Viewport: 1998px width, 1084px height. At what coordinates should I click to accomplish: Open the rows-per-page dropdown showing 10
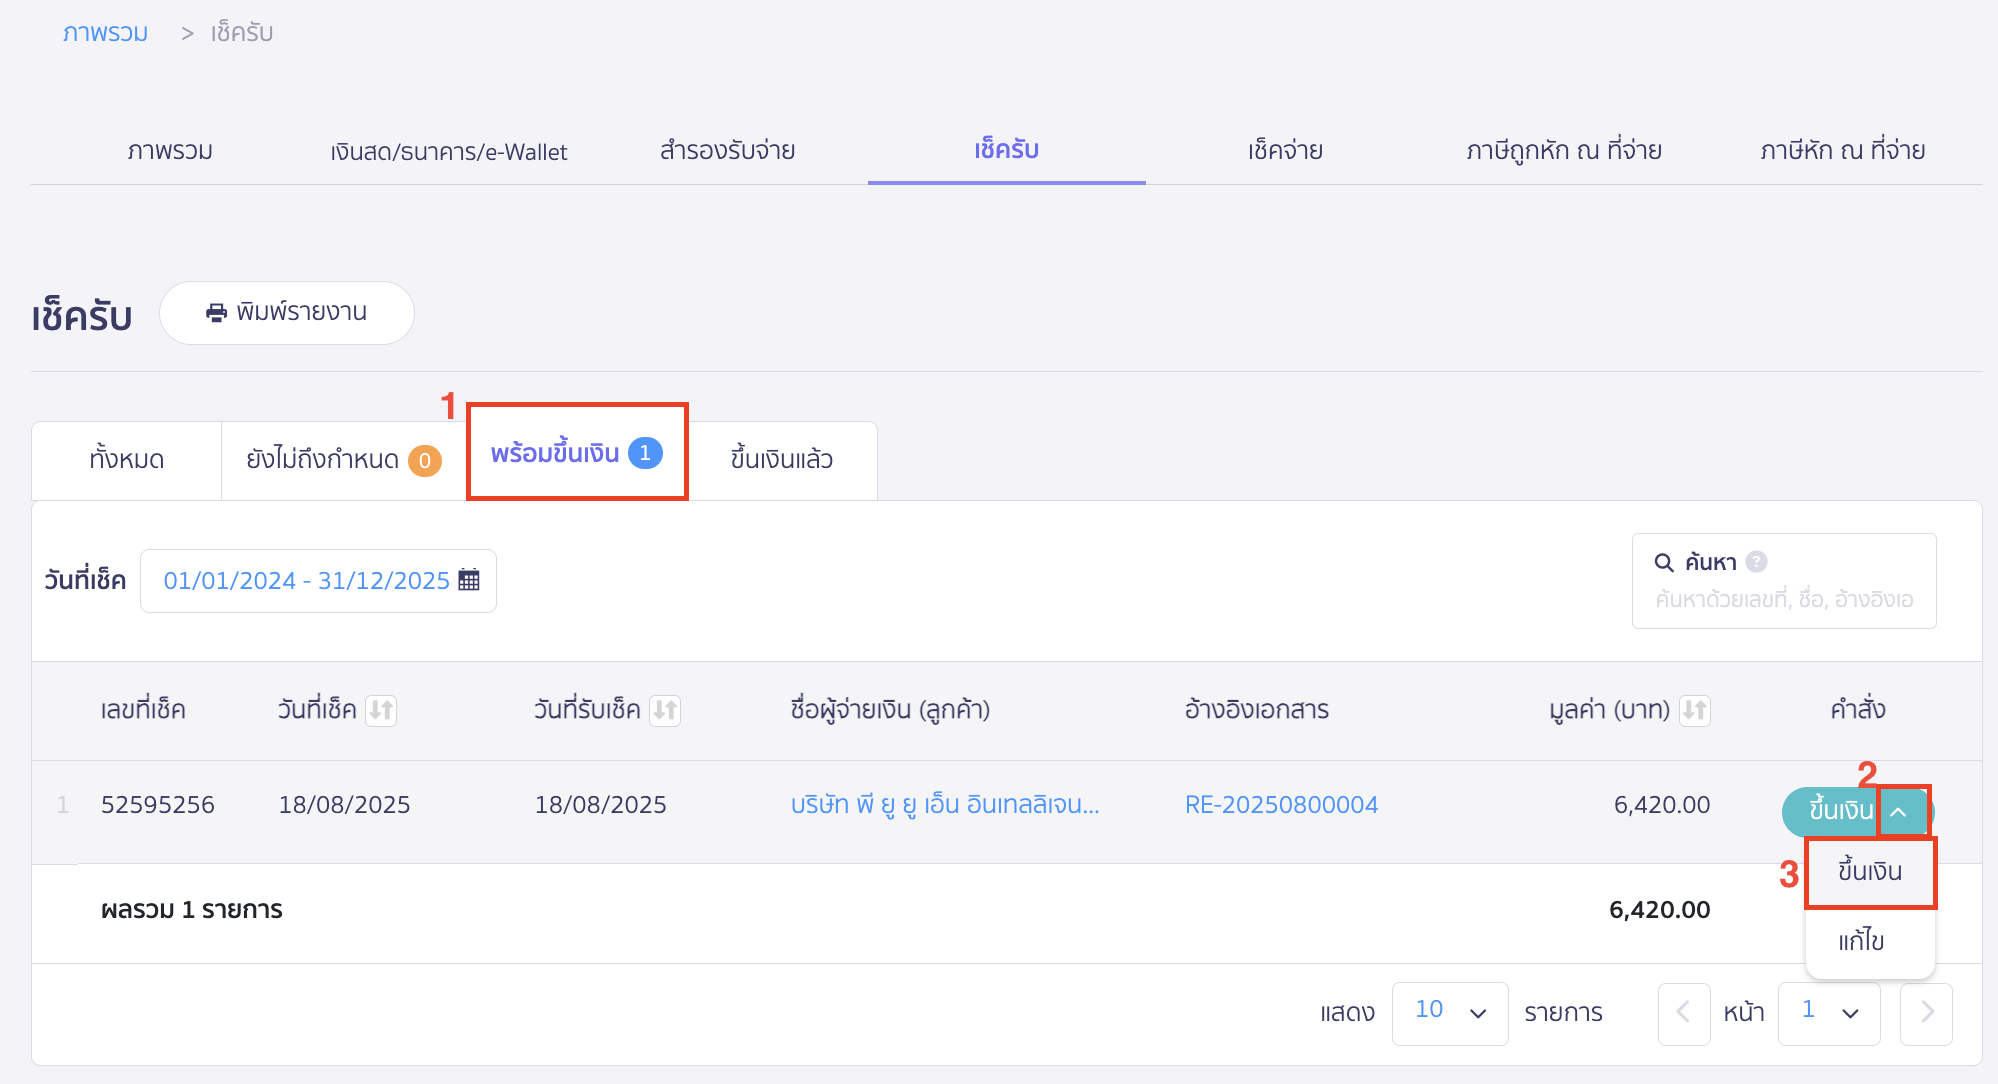click(1449, 1012)
